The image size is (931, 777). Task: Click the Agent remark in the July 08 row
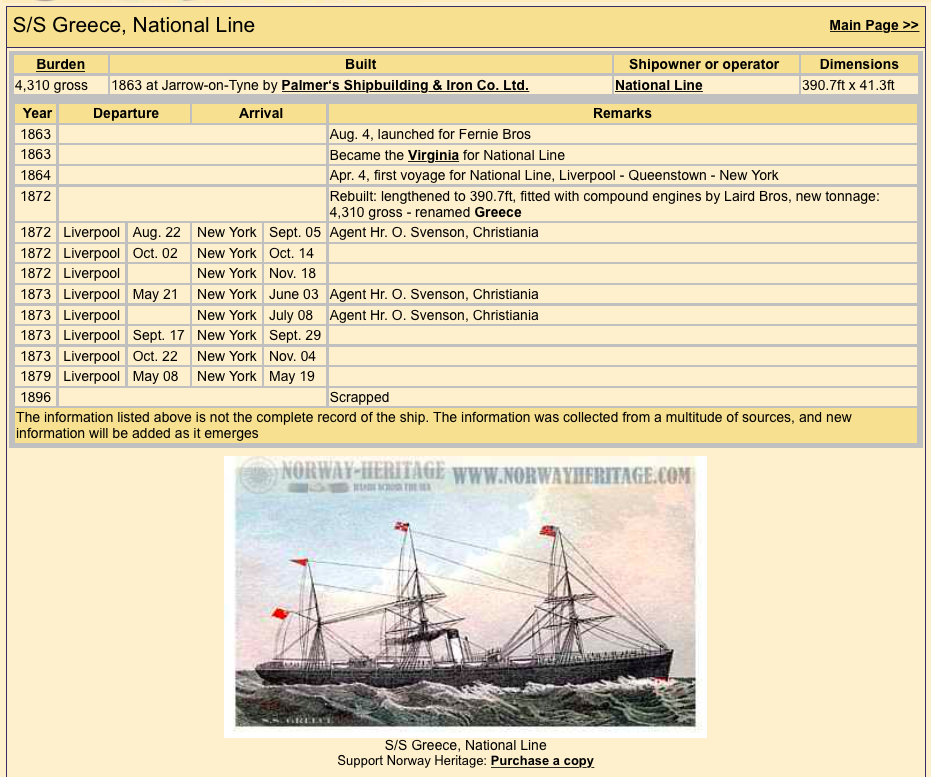pos(434,315)
